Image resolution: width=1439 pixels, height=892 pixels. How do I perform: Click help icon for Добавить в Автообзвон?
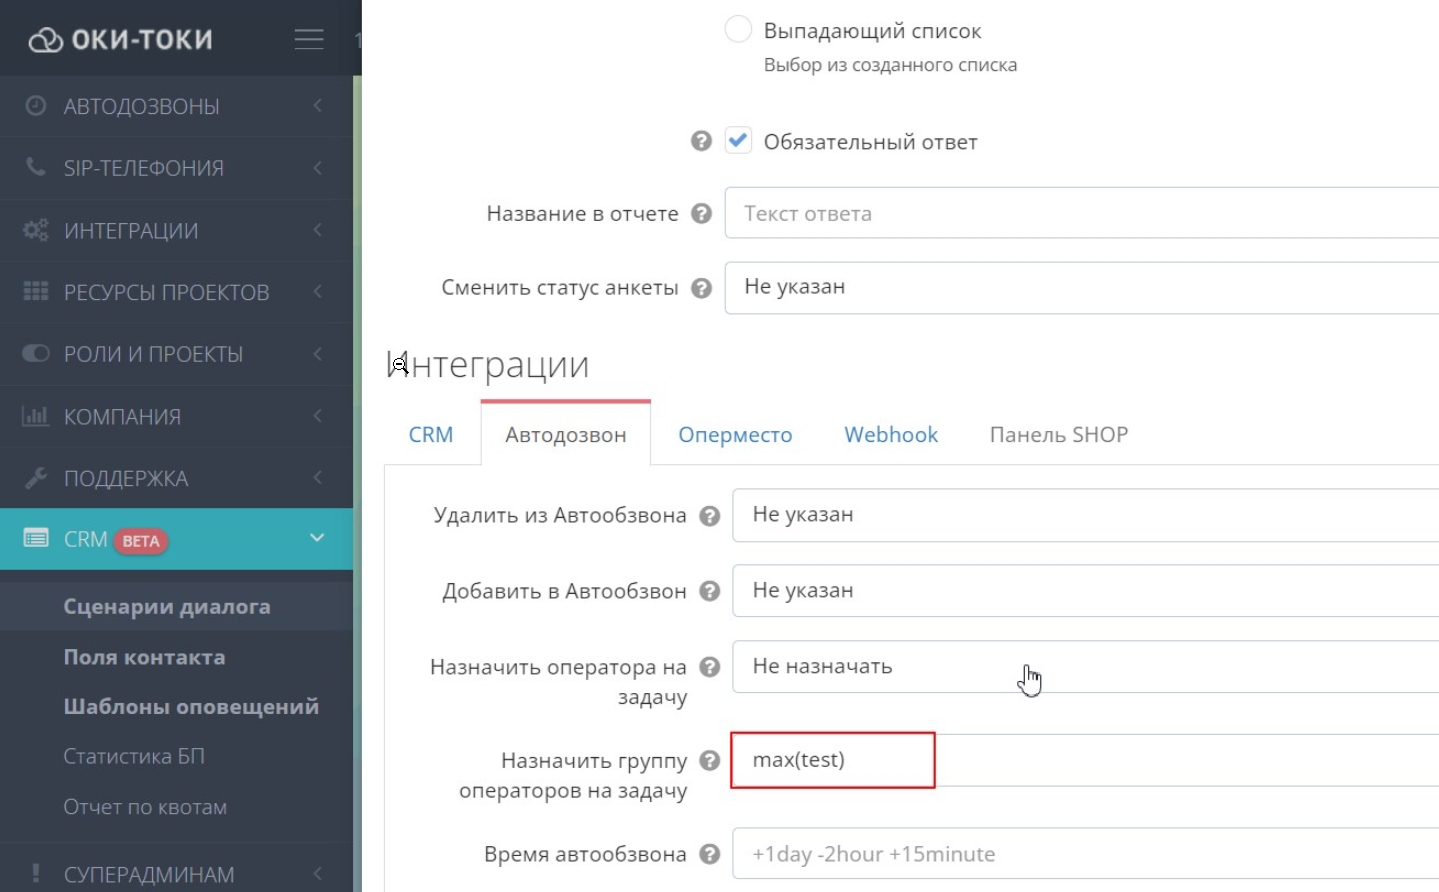pos(709,591)
